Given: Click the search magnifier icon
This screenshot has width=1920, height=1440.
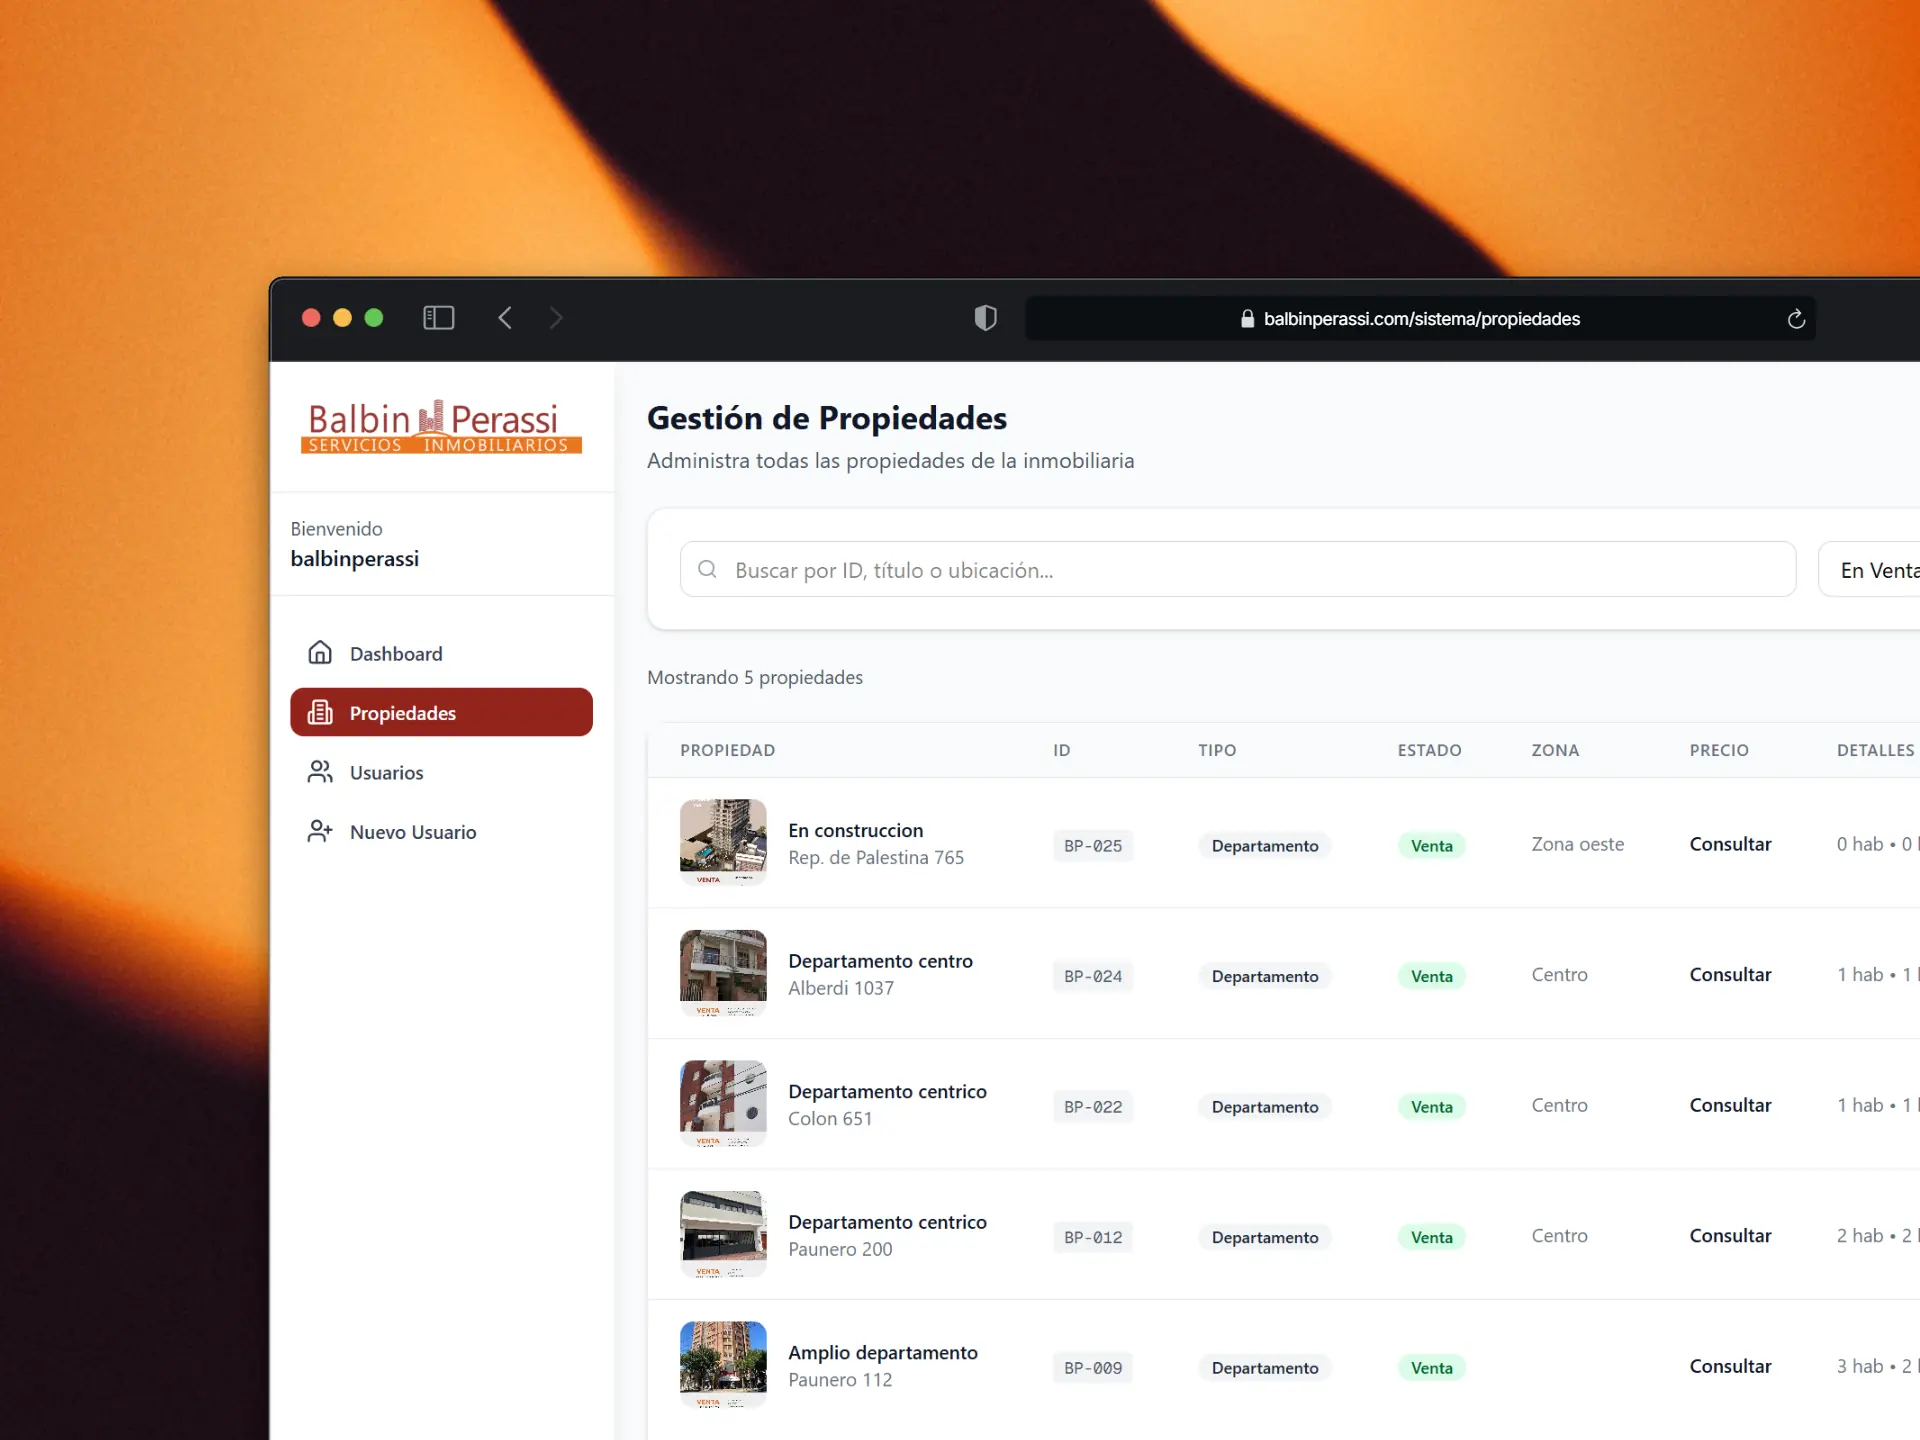Looking at the screenshot, I should (x=707, y=570).
